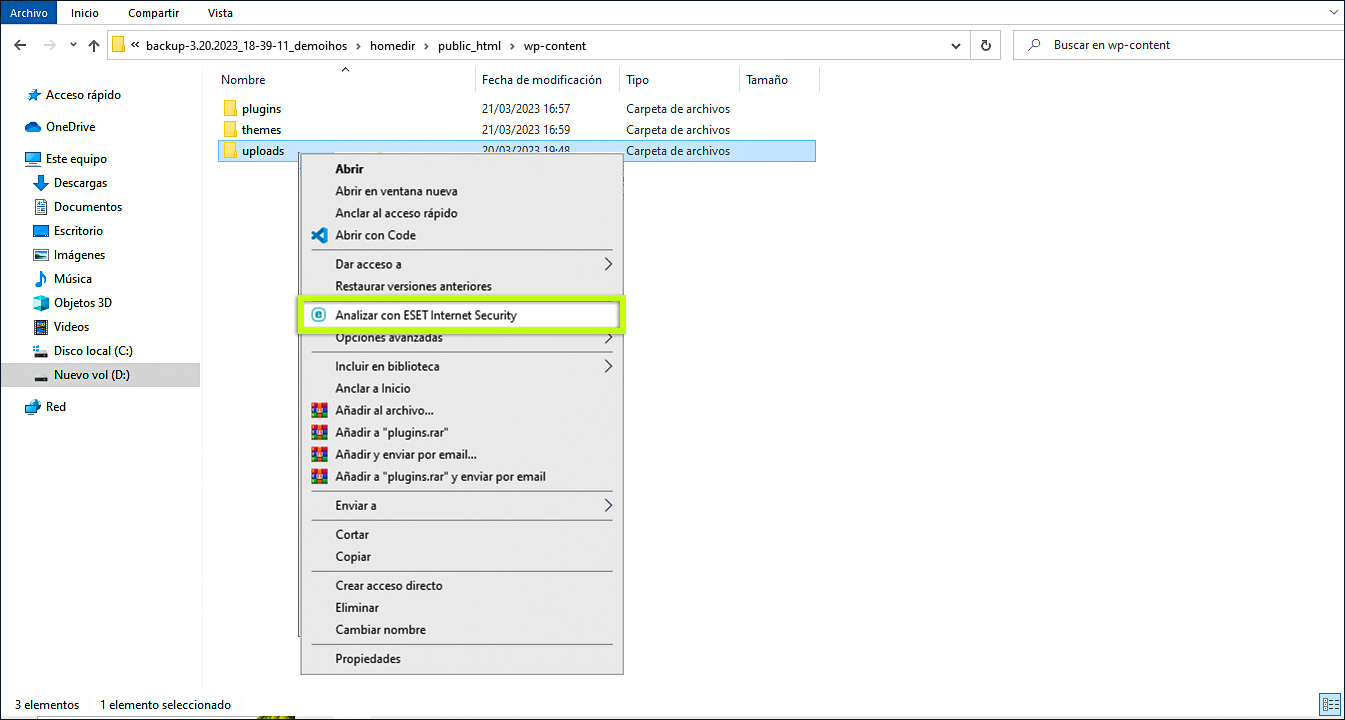
Task: Click the VS Code icon in context menu
Action: [319, 235]
